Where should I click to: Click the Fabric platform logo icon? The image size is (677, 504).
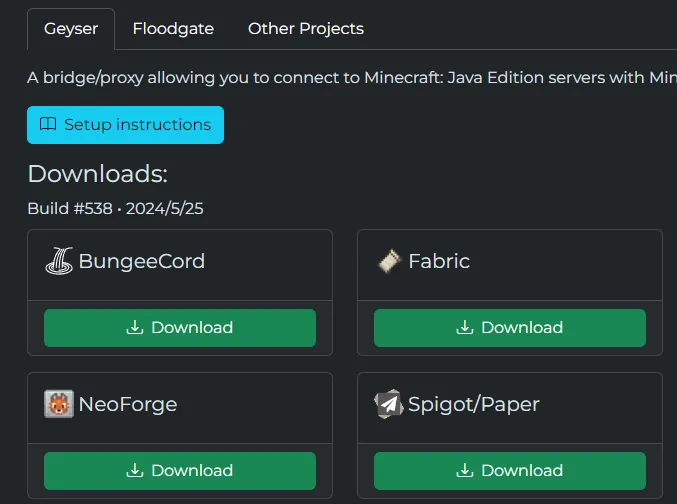[389, 262]
